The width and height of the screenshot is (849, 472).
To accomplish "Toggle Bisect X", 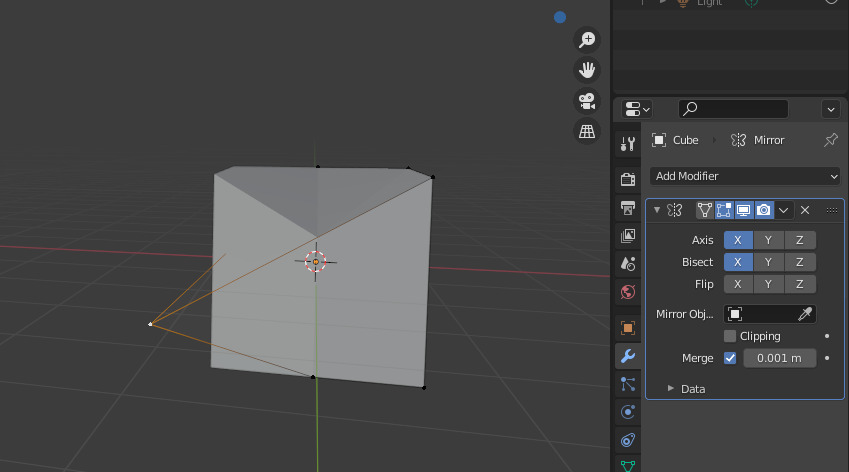I will point(738,263).
